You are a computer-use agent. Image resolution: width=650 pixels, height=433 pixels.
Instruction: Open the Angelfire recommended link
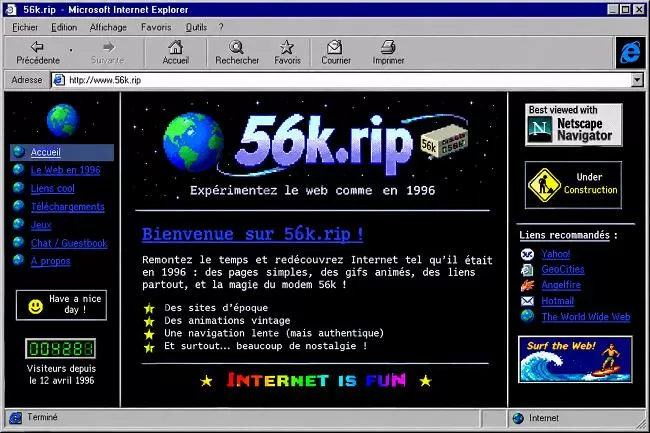point(561,285)
